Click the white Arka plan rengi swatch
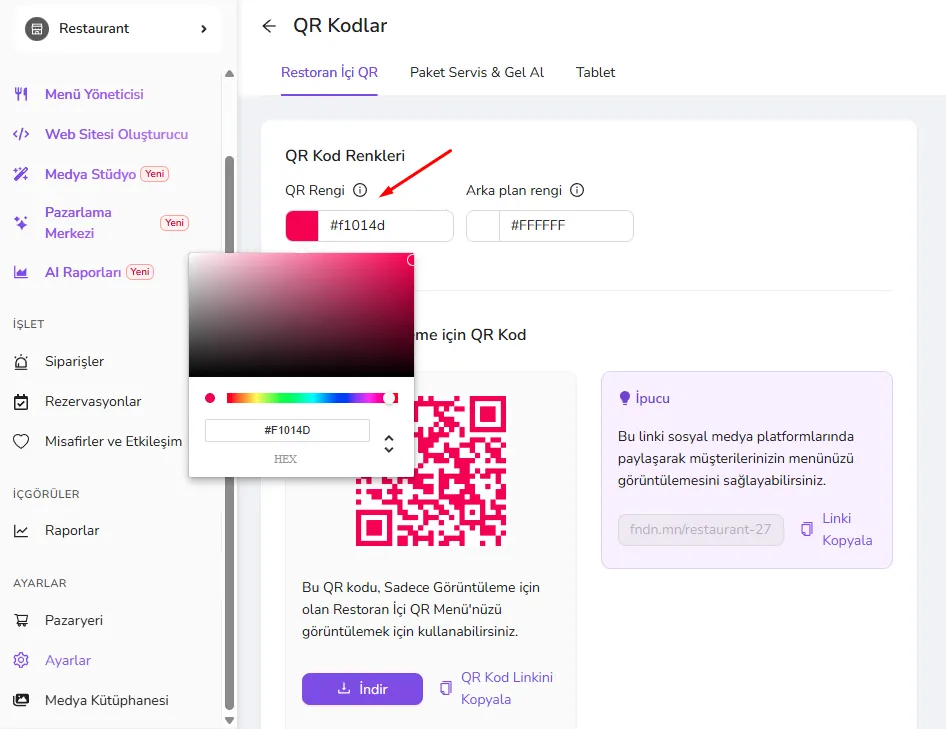 [x=483, y=226]
